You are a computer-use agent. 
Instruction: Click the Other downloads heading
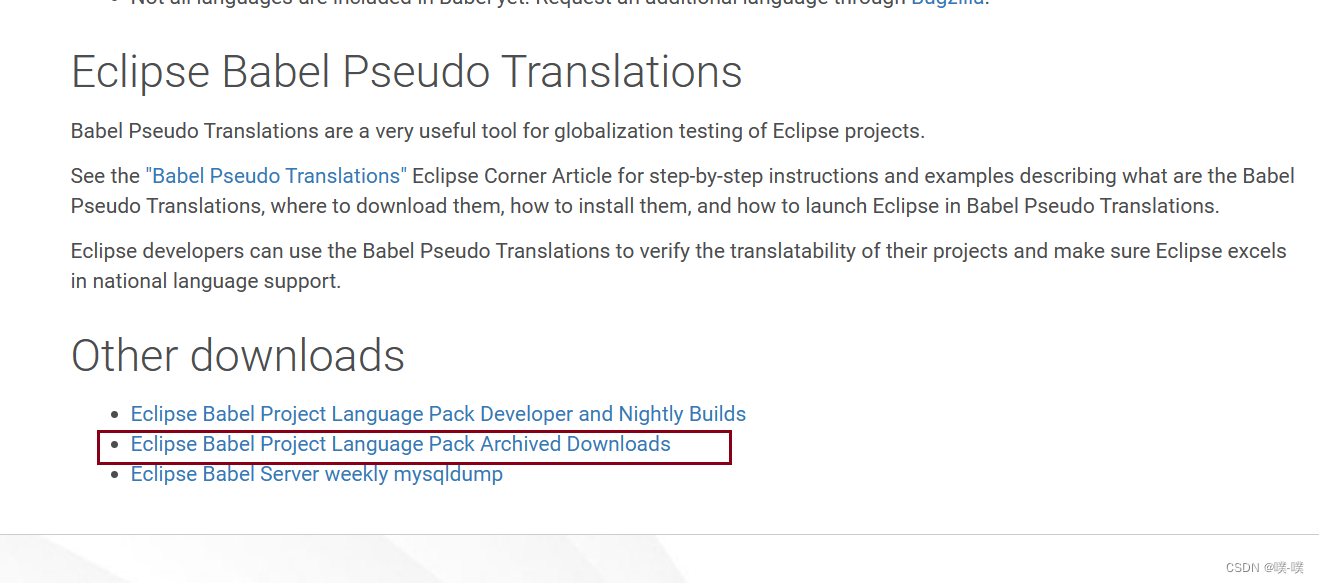click(238, 356)
